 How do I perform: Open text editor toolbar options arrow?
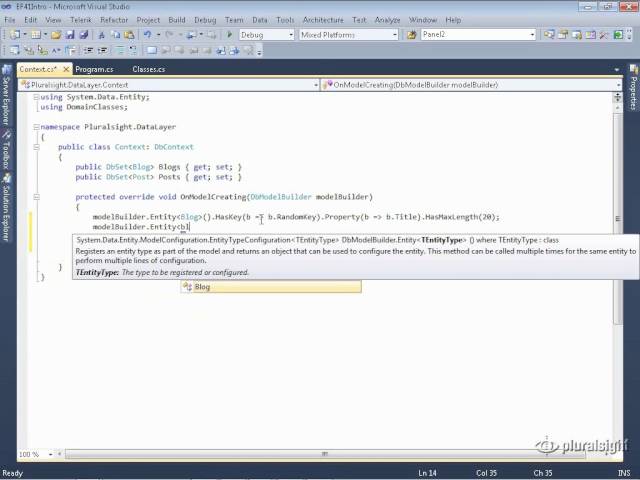click(x=260, y=51)
